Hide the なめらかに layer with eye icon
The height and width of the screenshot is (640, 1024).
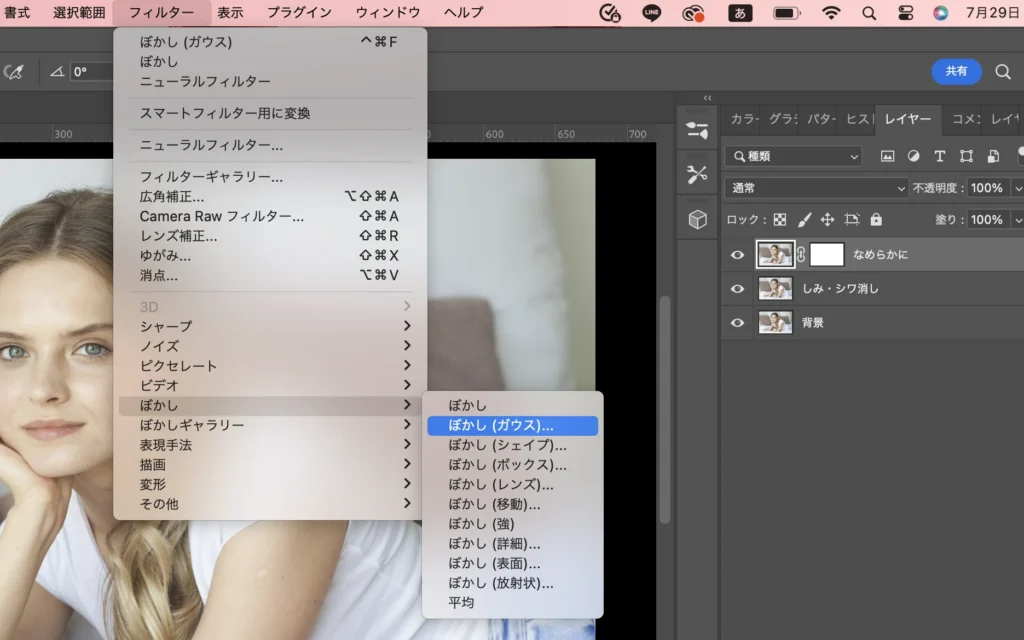point(738,255)
